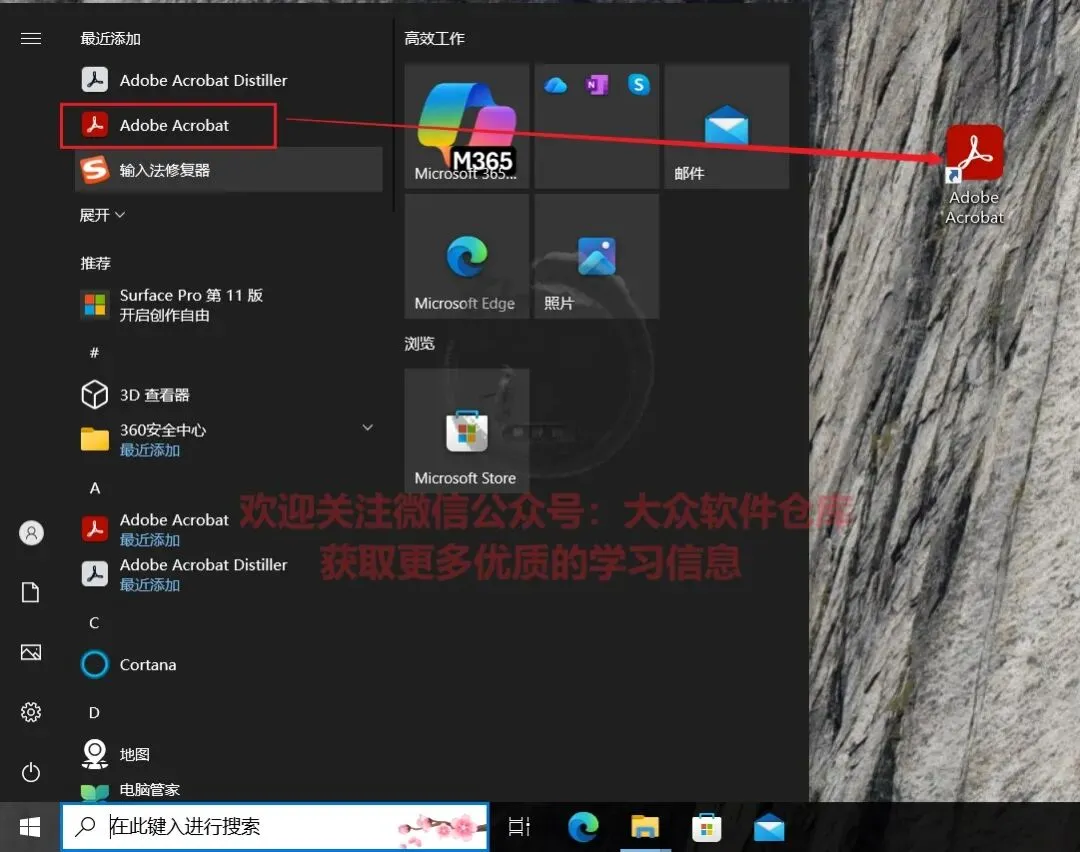1080x852 pixels.
Task: Open 3D 查看器 app
Action: (x=229, y=395)
